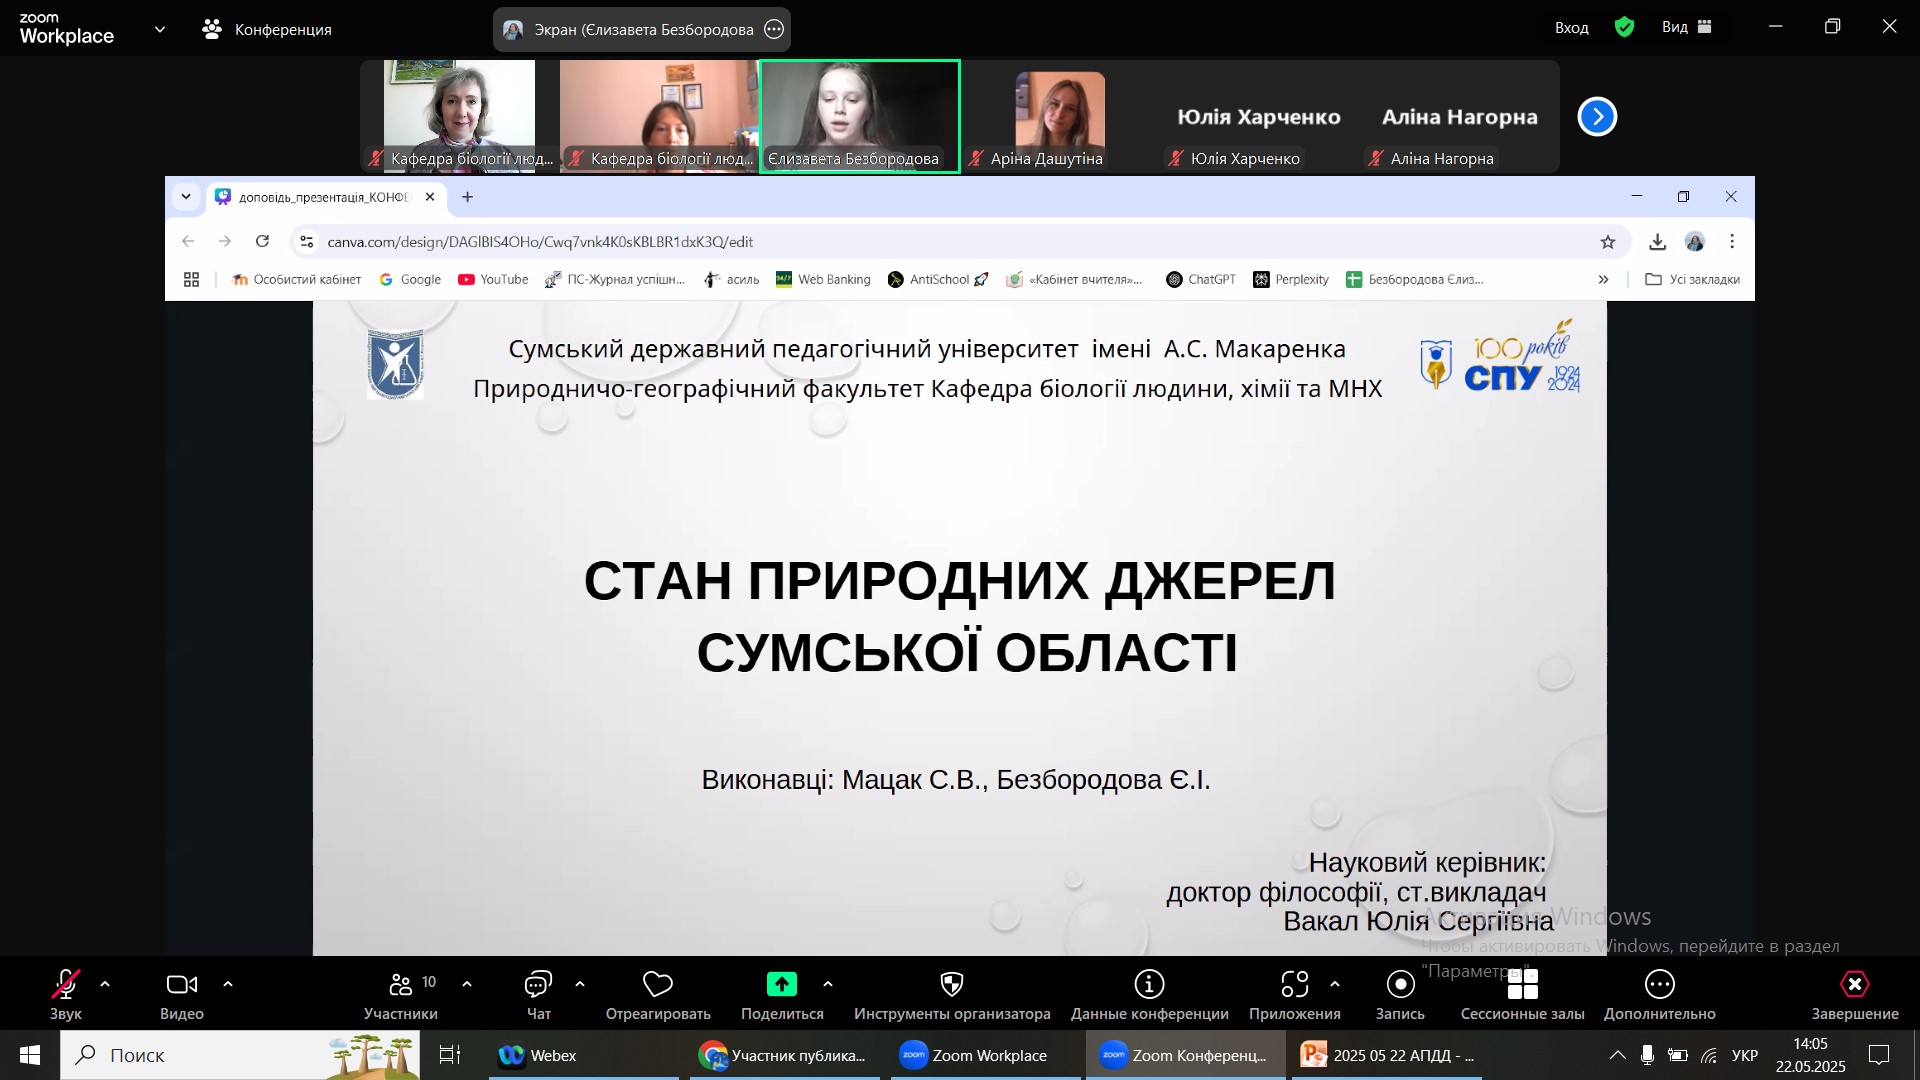
Task: Open the Конференция menu item
Action: pos(267,29)
